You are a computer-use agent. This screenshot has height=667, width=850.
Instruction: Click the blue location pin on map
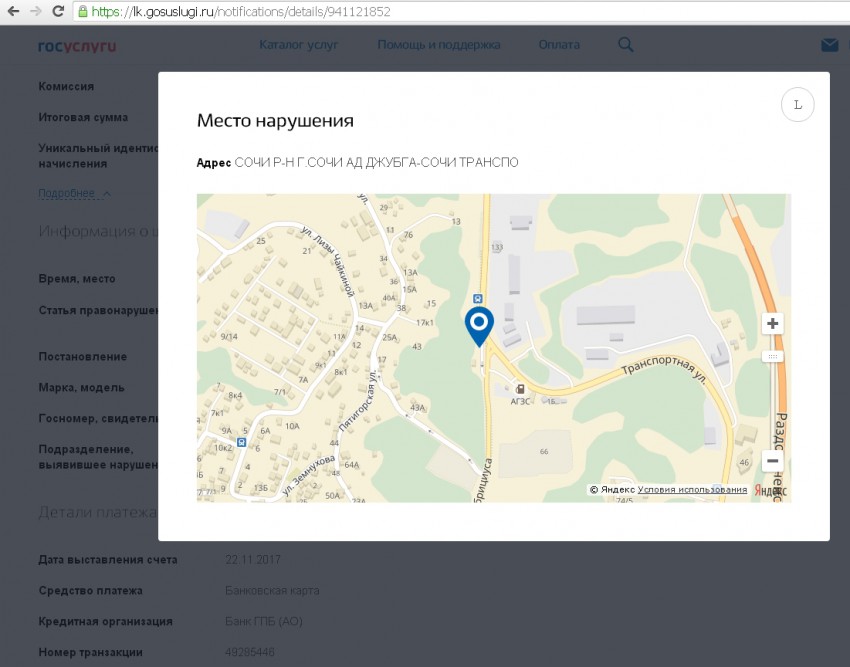[x=480, y=324]
